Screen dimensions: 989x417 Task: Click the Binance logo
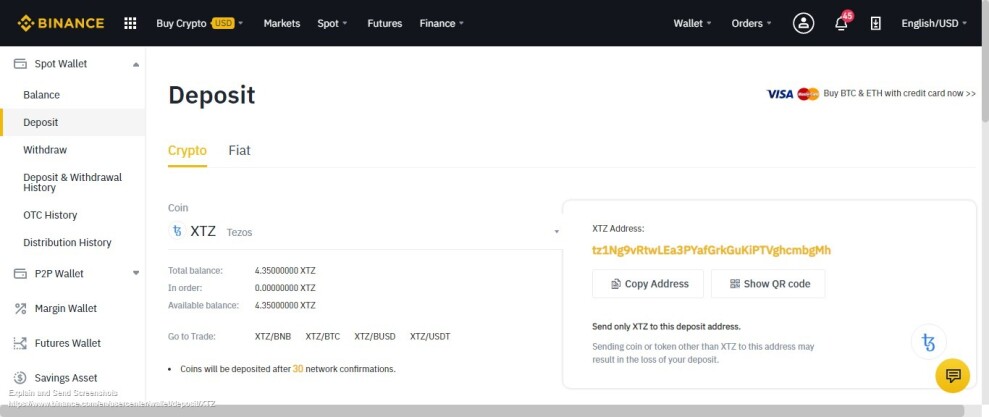pos(61,23)
